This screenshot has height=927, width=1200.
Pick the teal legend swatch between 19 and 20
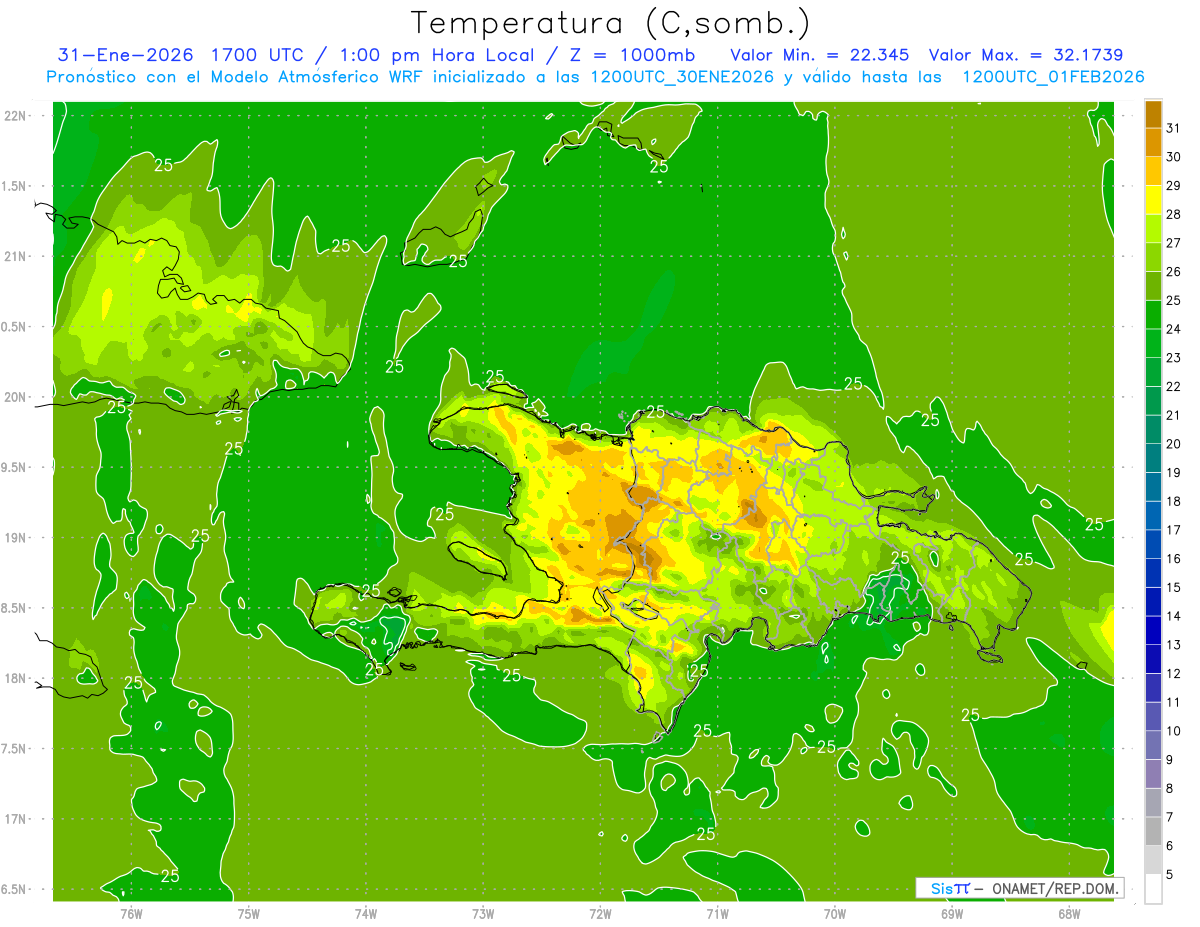[1153, 458]
